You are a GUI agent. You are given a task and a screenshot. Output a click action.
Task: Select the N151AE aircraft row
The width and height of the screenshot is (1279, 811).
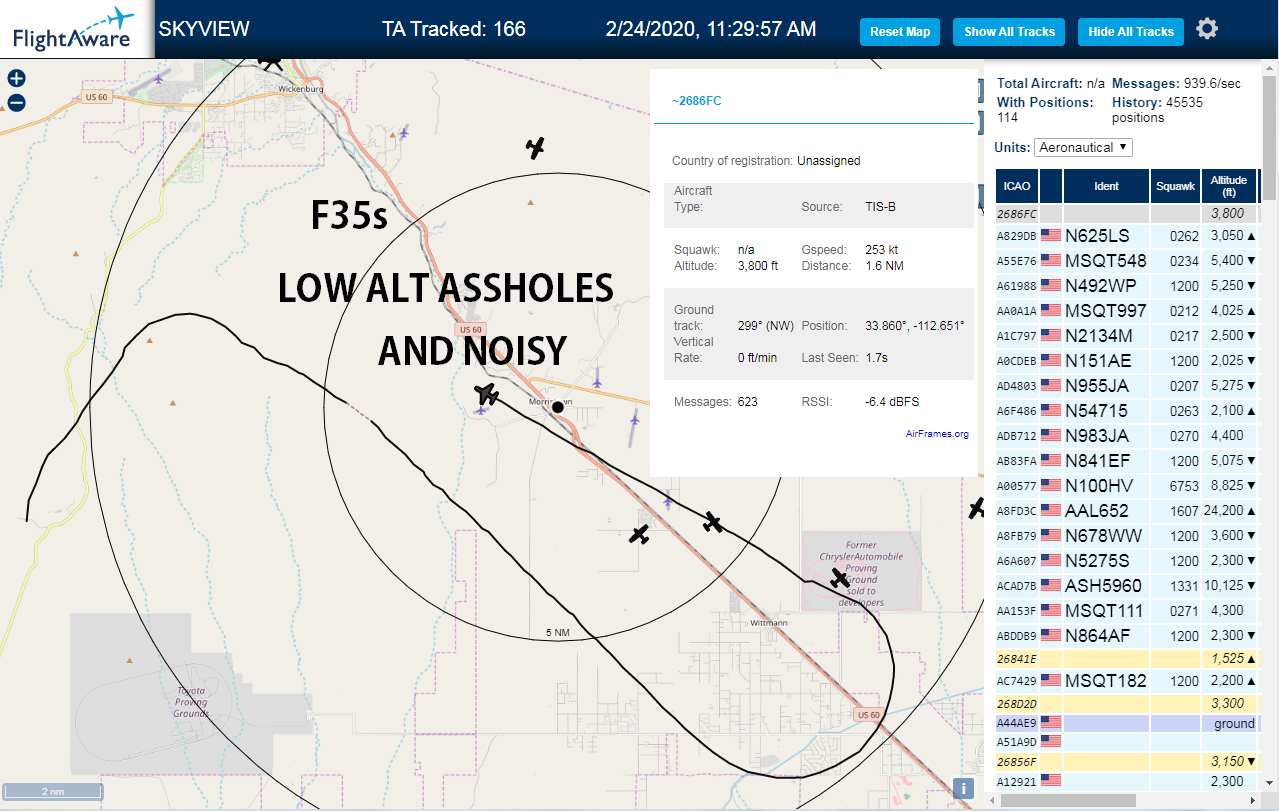tap(1127, 361)
